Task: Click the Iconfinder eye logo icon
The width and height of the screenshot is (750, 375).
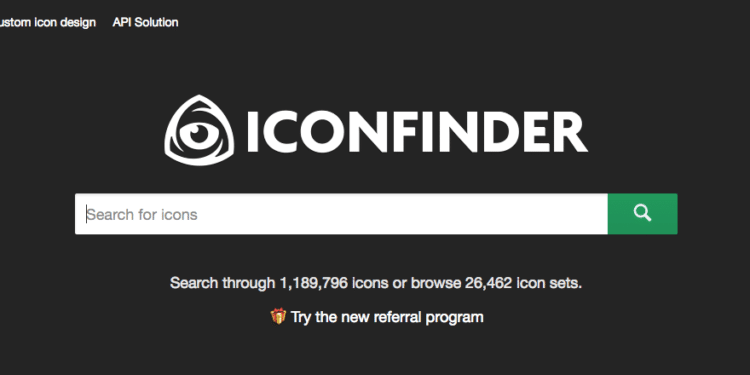Action: 199,130
